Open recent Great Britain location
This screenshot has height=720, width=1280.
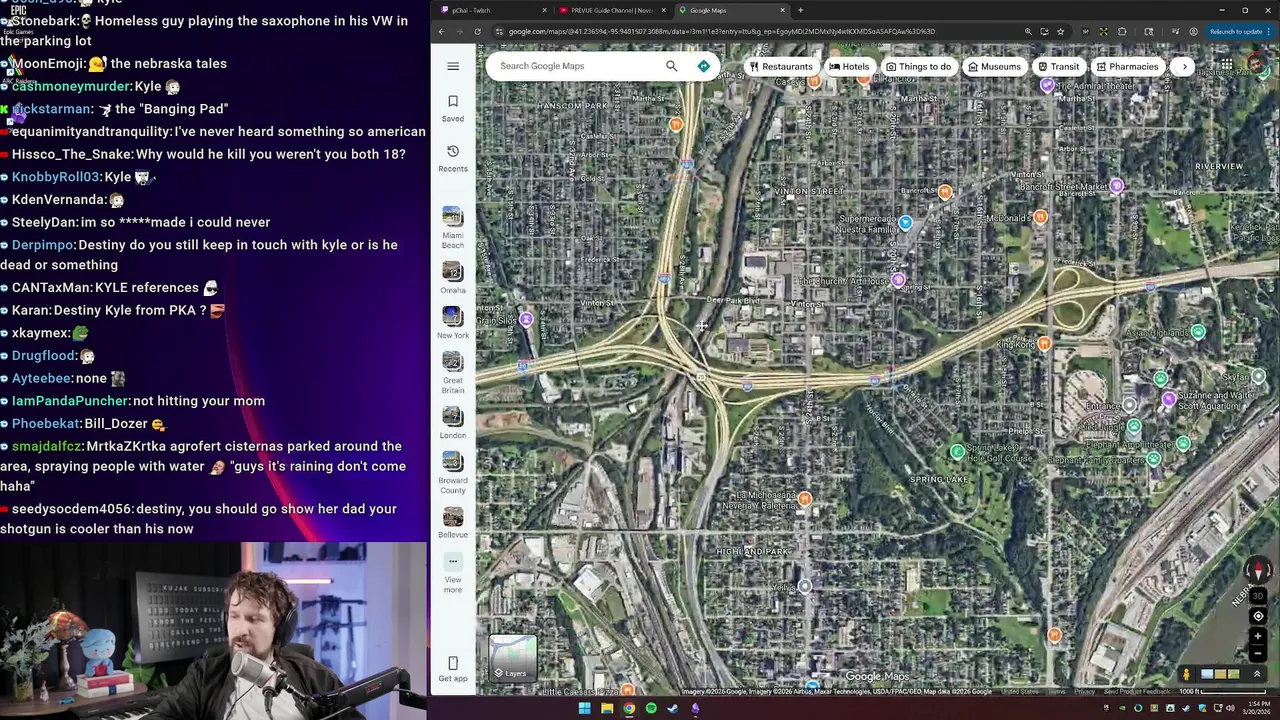(x=453, y=373)
